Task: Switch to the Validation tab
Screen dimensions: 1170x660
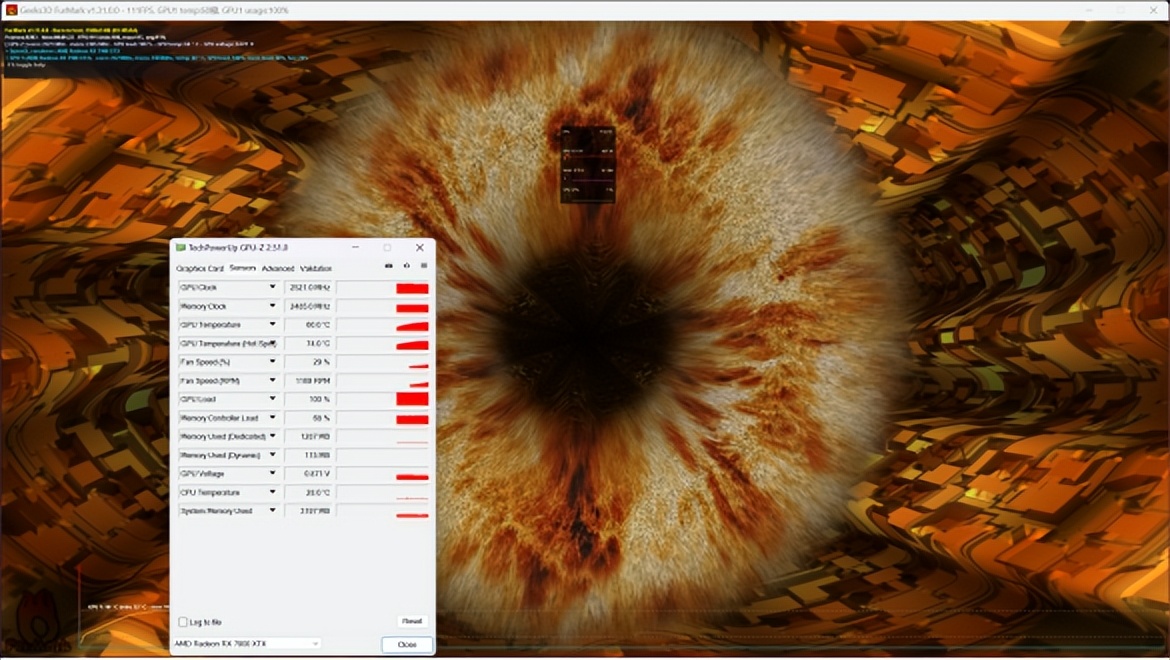Action: tap(316, 268)
